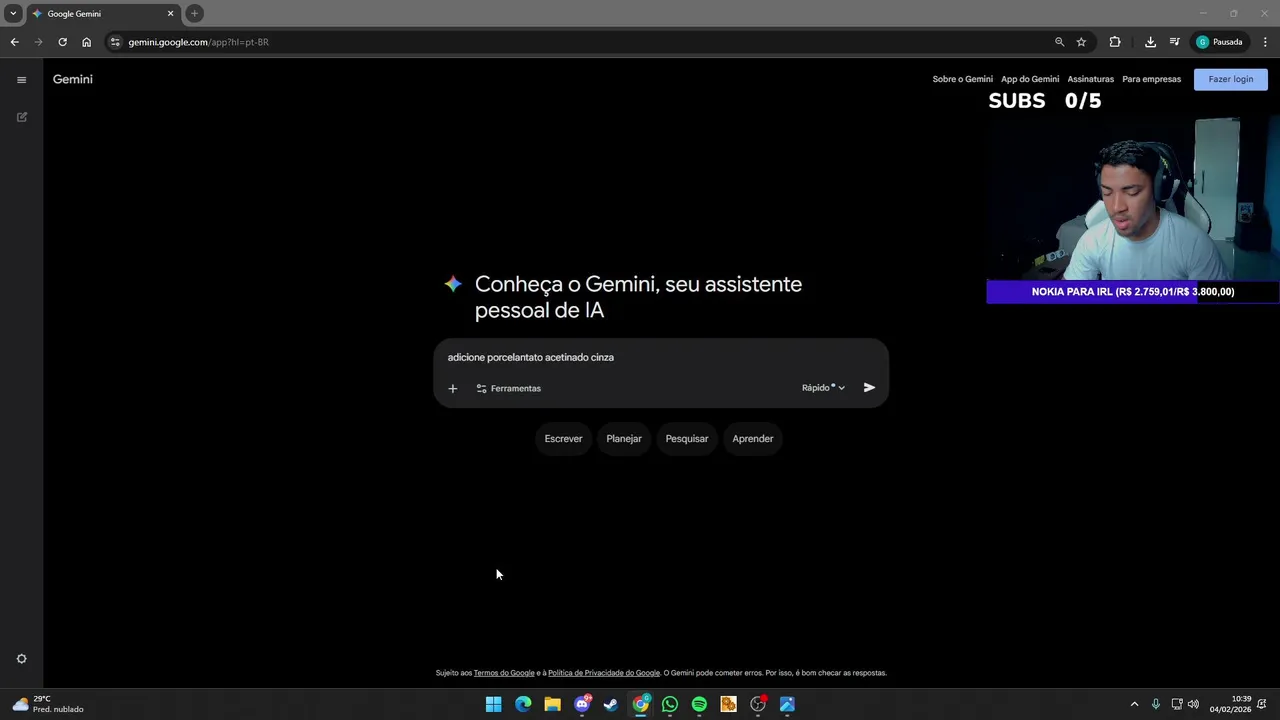Open the orange gears app in taskbar
Screen dimensions: 1280x720
coord(728,704)
